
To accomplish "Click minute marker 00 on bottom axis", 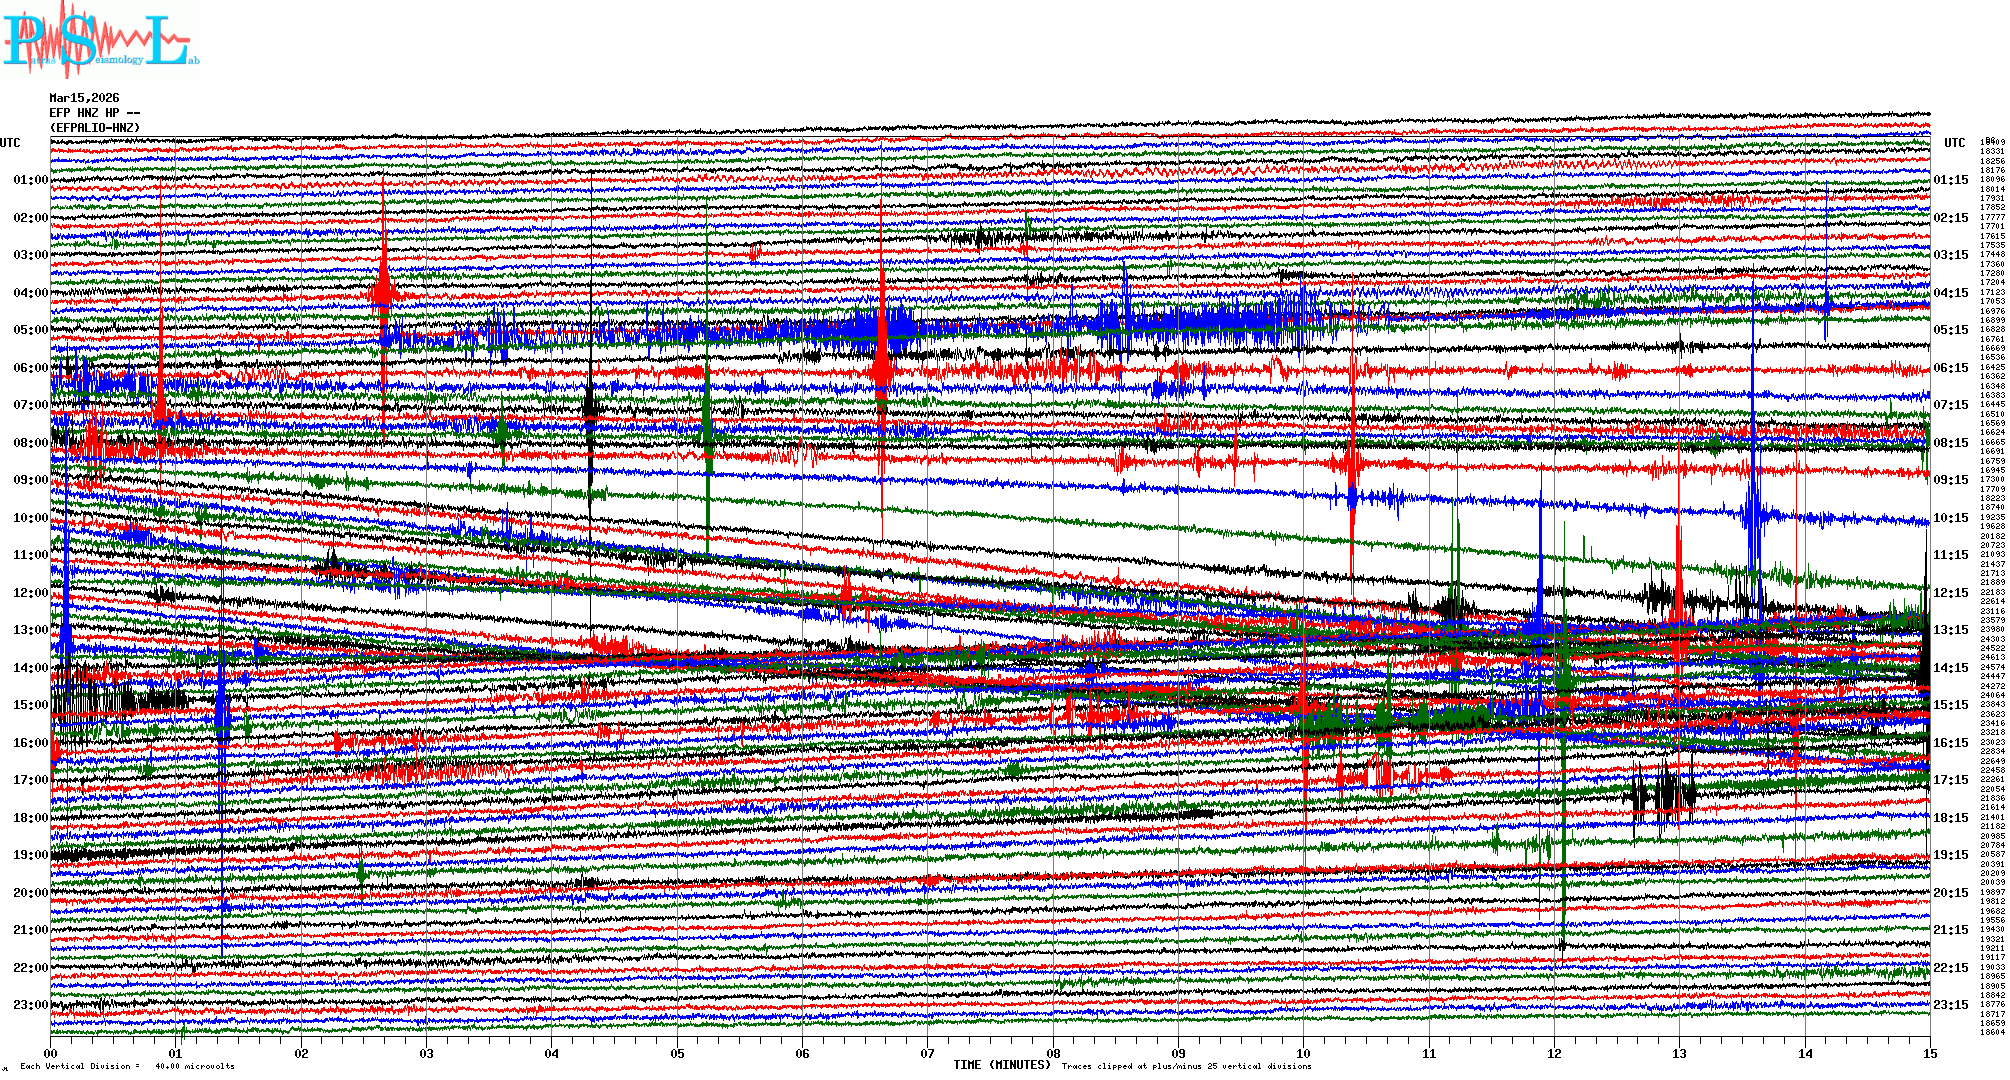I will point(51,1053).
